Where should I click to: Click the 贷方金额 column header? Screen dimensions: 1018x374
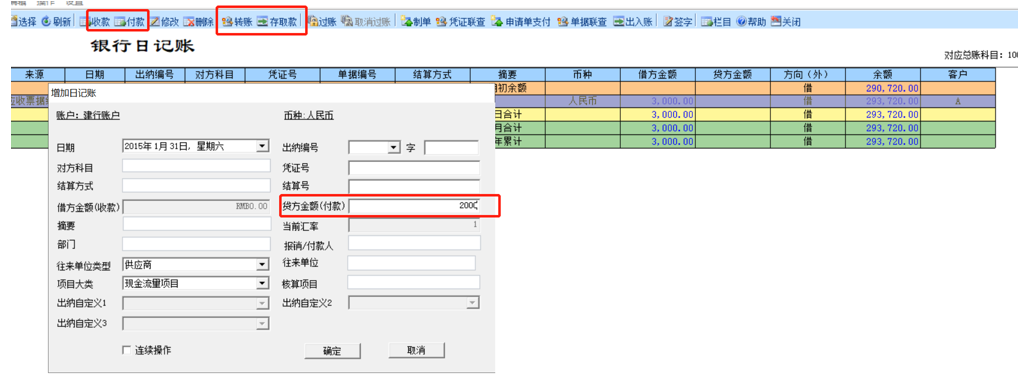click(732, 75)
